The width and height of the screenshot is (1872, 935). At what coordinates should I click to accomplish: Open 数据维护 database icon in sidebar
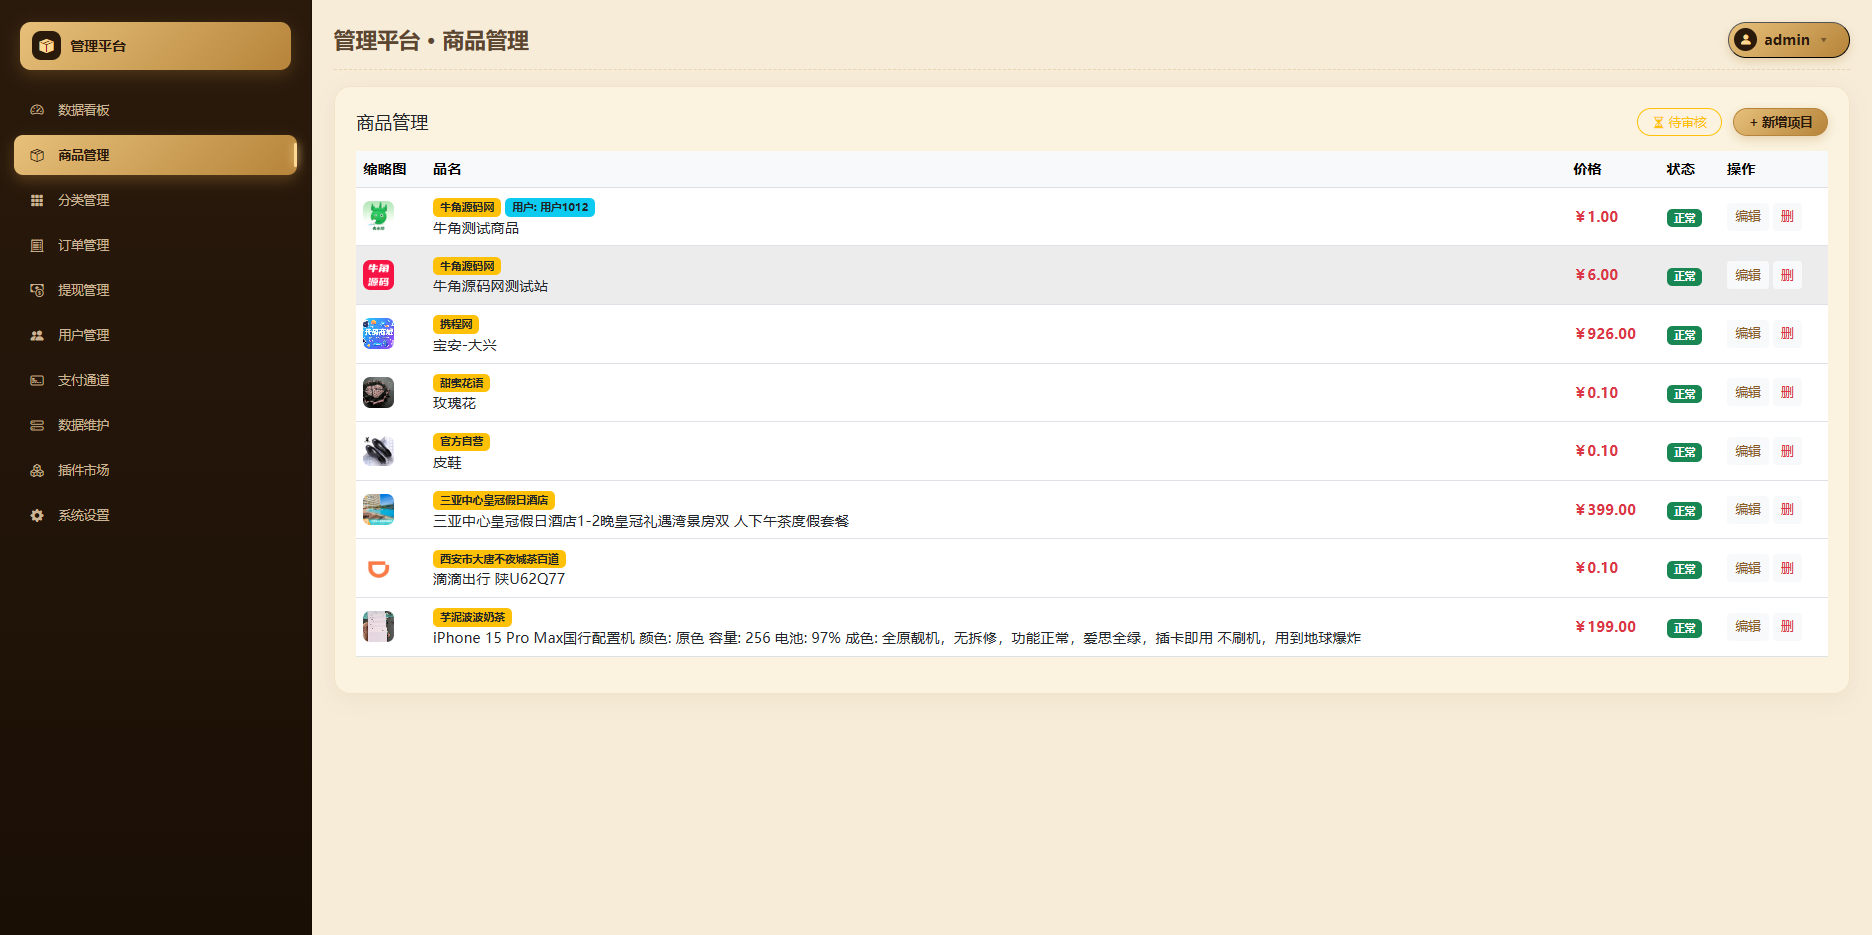(37, 425)
